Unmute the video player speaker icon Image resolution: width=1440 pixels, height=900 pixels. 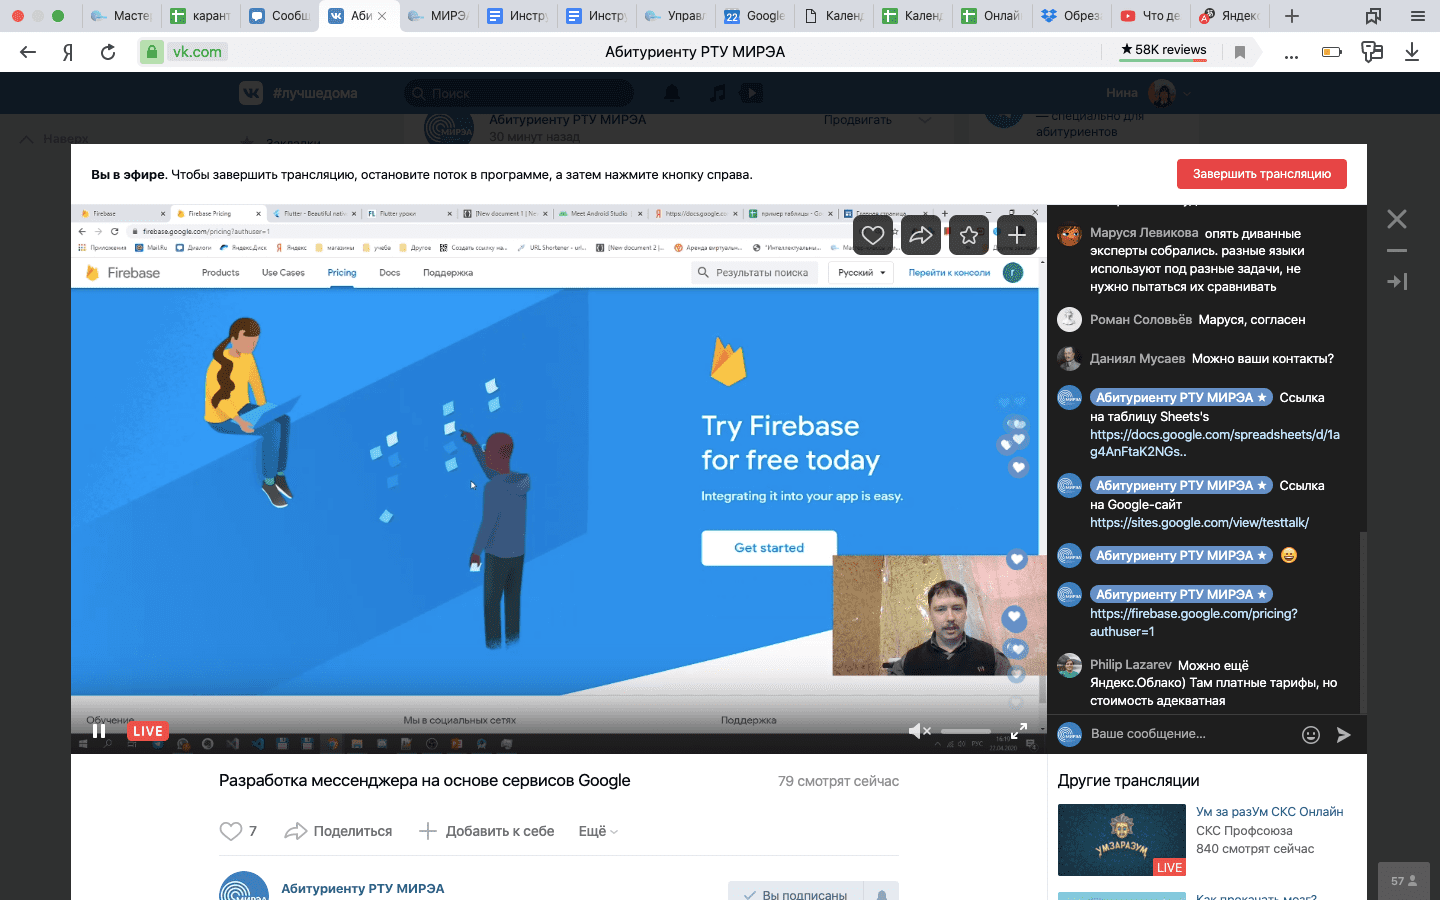(919, 731)
